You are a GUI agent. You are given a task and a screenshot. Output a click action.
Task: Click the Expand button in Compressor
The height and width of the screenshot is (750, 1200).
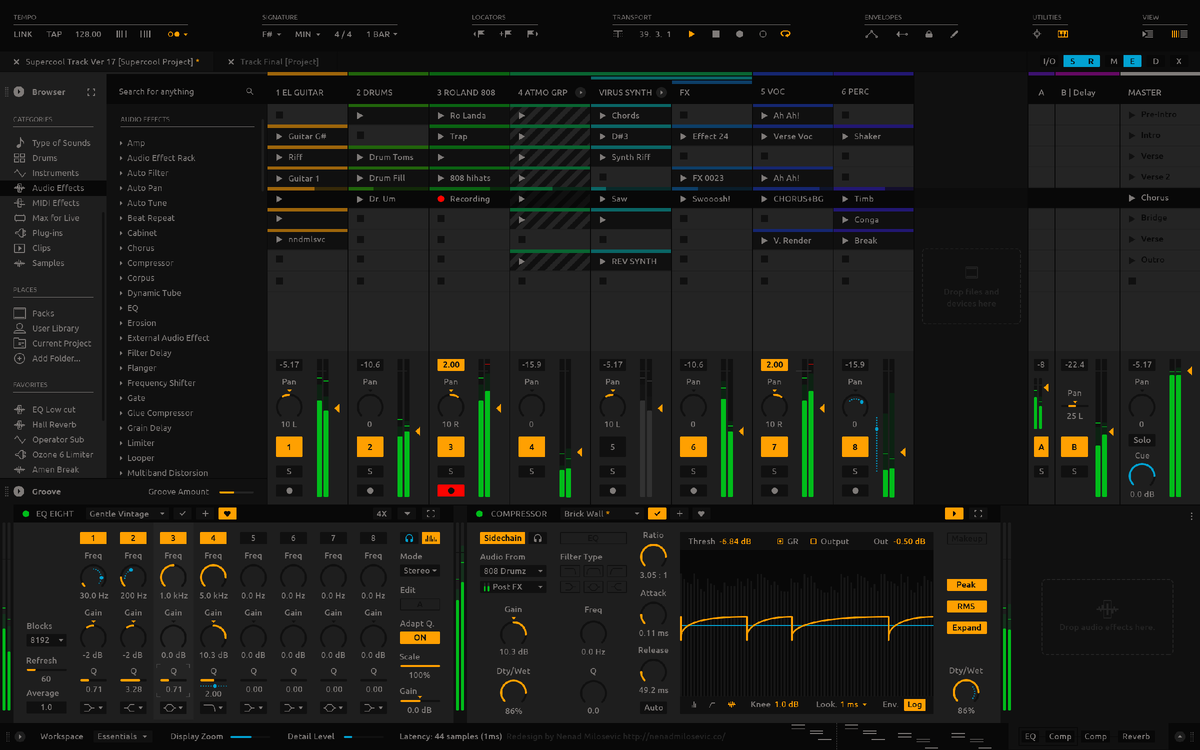point(967,628)
